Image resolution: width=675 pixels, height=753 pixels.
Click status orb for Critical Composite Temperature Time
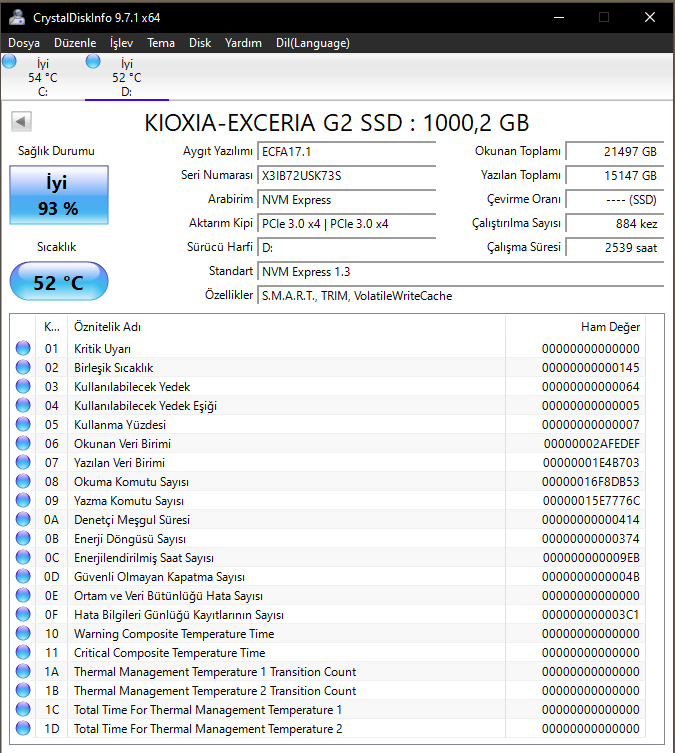point(23,653)
